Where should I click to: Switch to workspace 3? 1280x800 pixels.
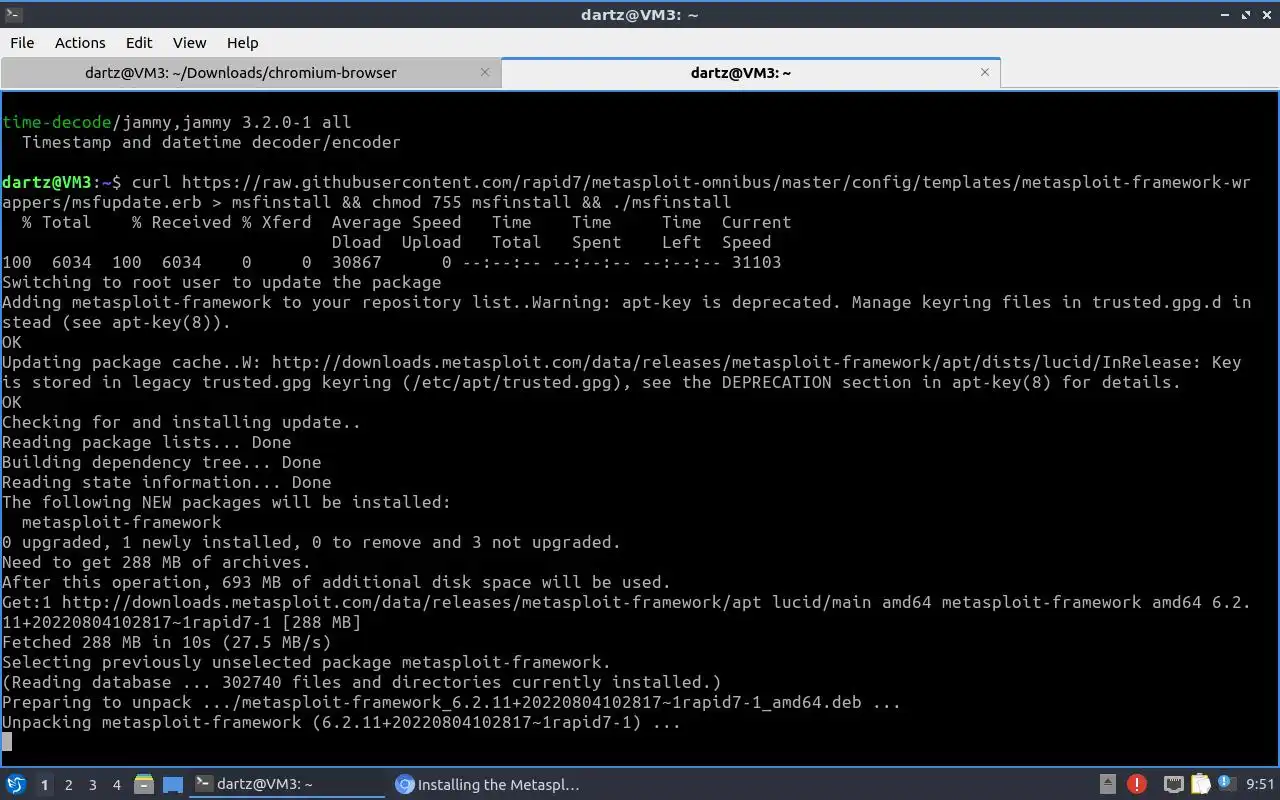click(x=93, y=785)
